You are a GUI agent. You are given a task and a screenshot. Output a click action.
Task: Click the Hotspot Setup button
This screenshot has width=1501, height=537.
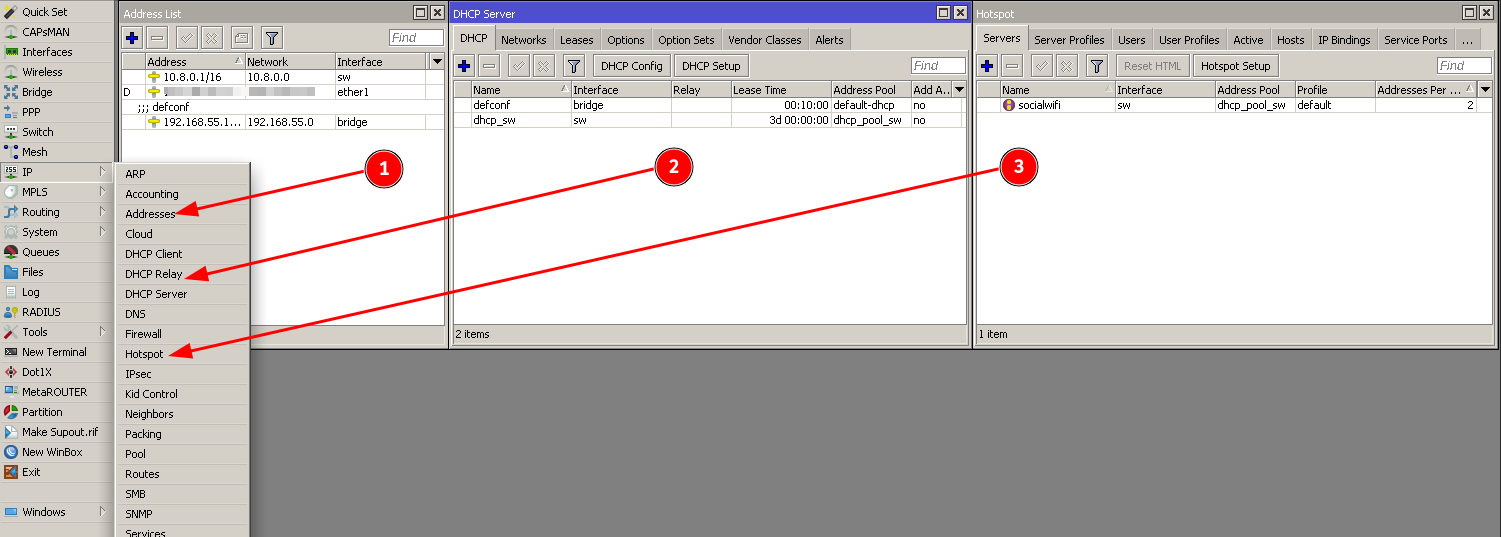[x=1235, y=66]
